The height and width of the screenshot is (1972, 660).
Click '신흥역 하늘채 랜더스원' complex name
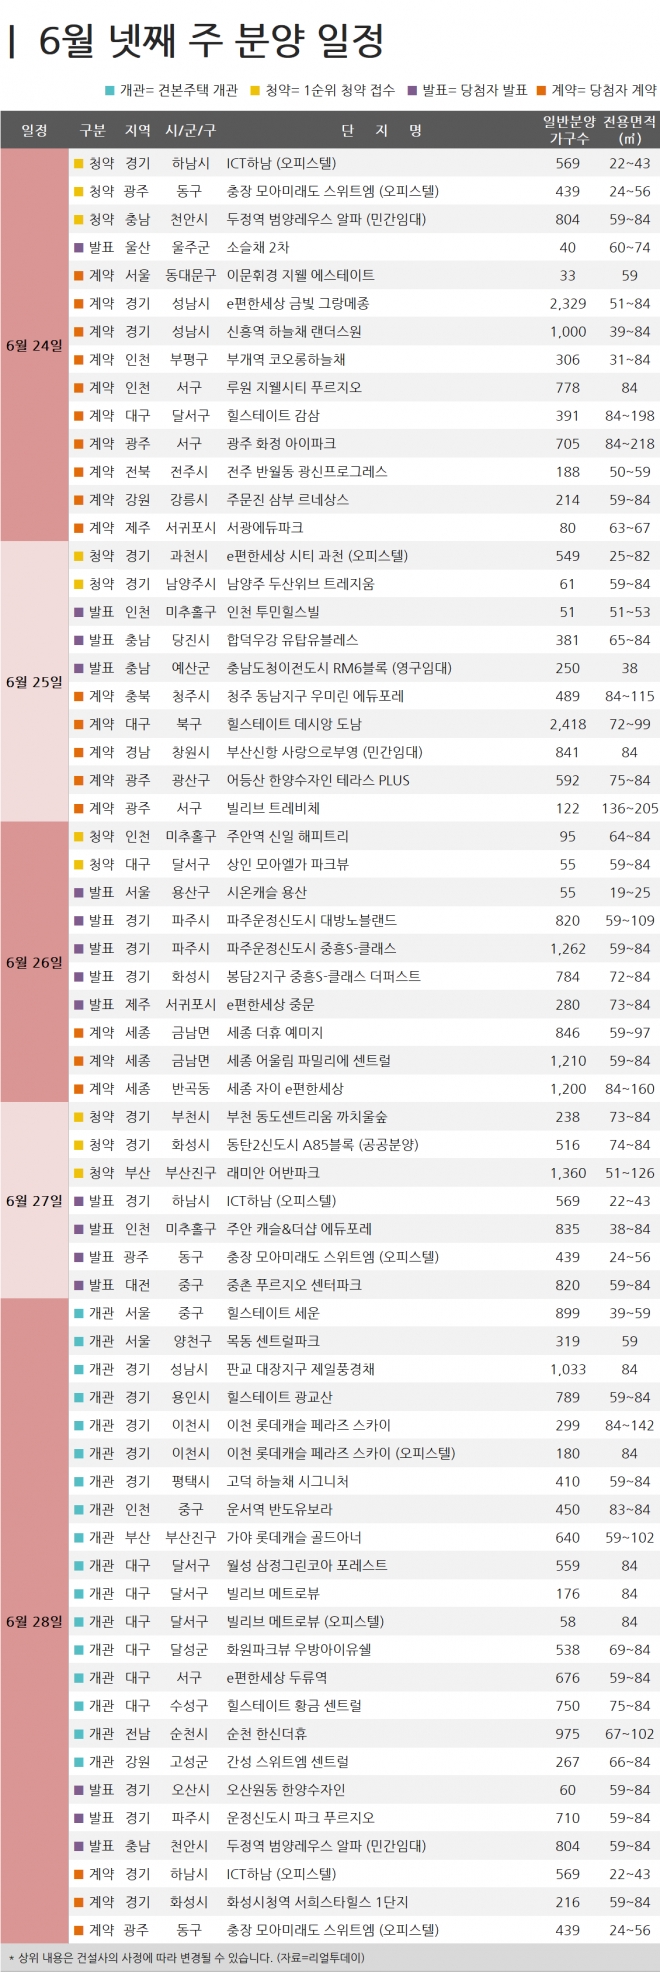294,331
